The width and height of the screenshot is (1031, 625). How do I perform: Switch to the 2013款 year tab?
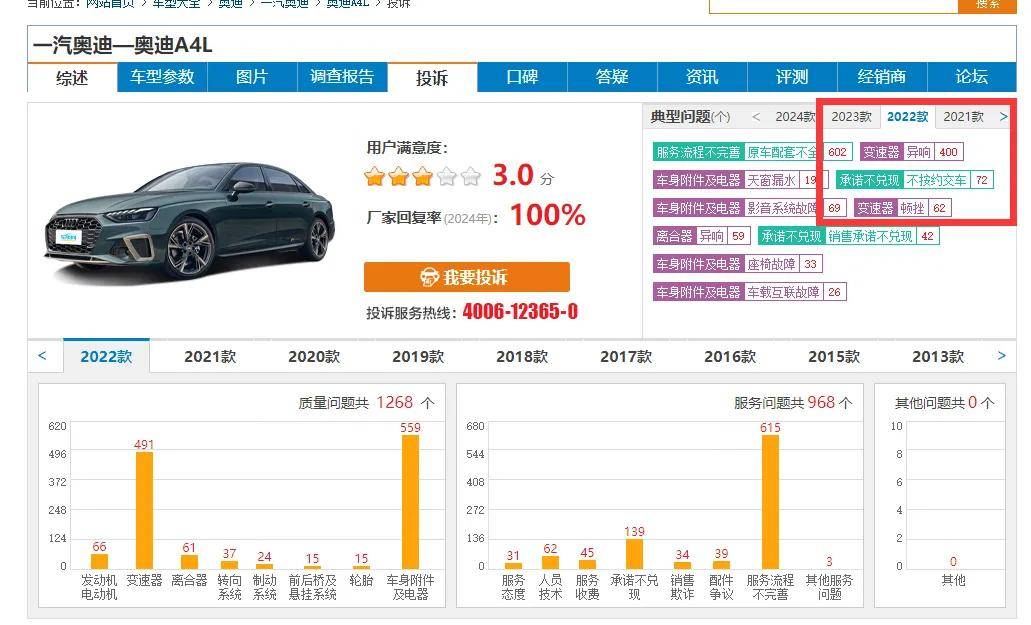click(x=938, y=356)
